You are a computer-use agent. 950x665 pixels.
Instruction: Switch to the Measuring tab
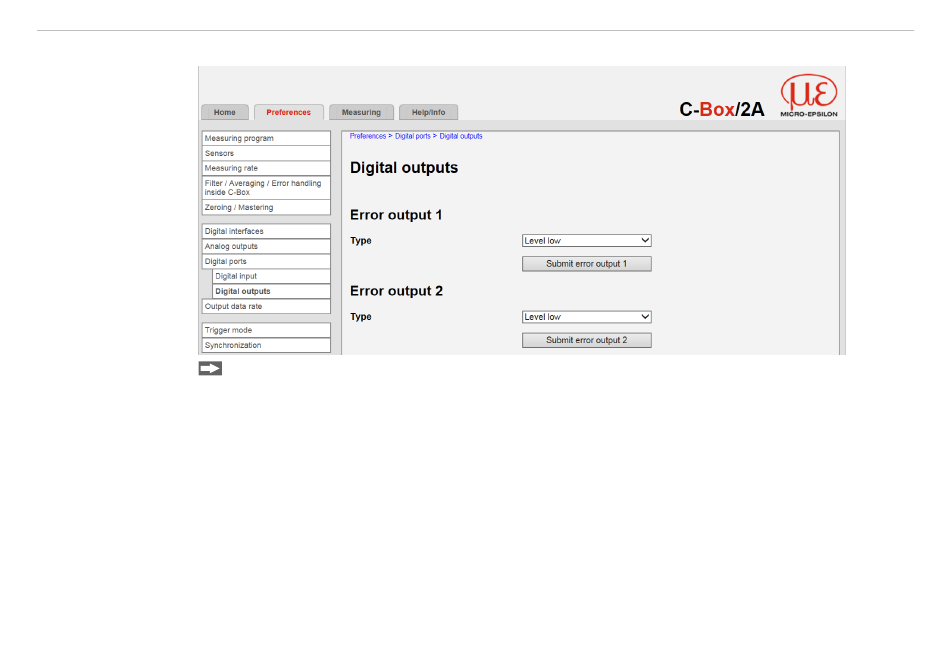[361, 112]
